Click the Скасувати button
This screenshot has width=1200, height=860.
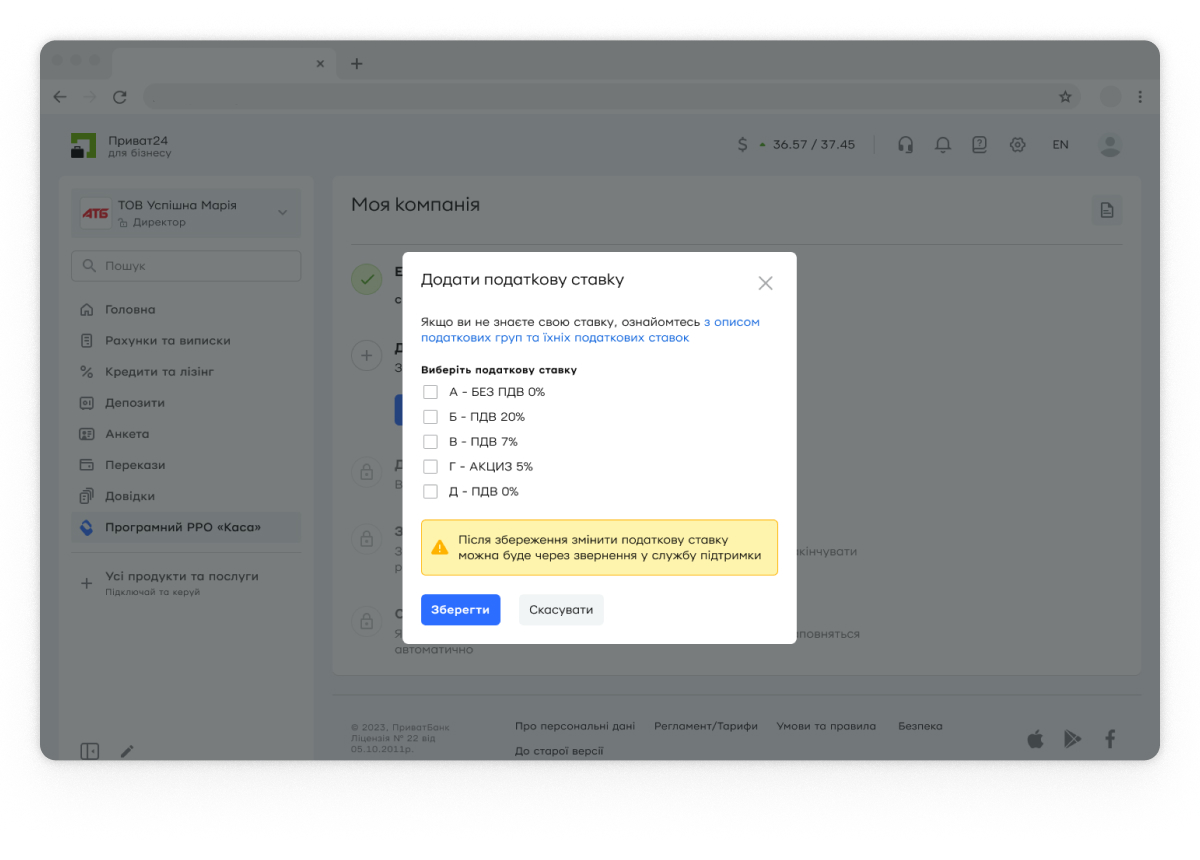pyautogui.click(x=560, y=610)
